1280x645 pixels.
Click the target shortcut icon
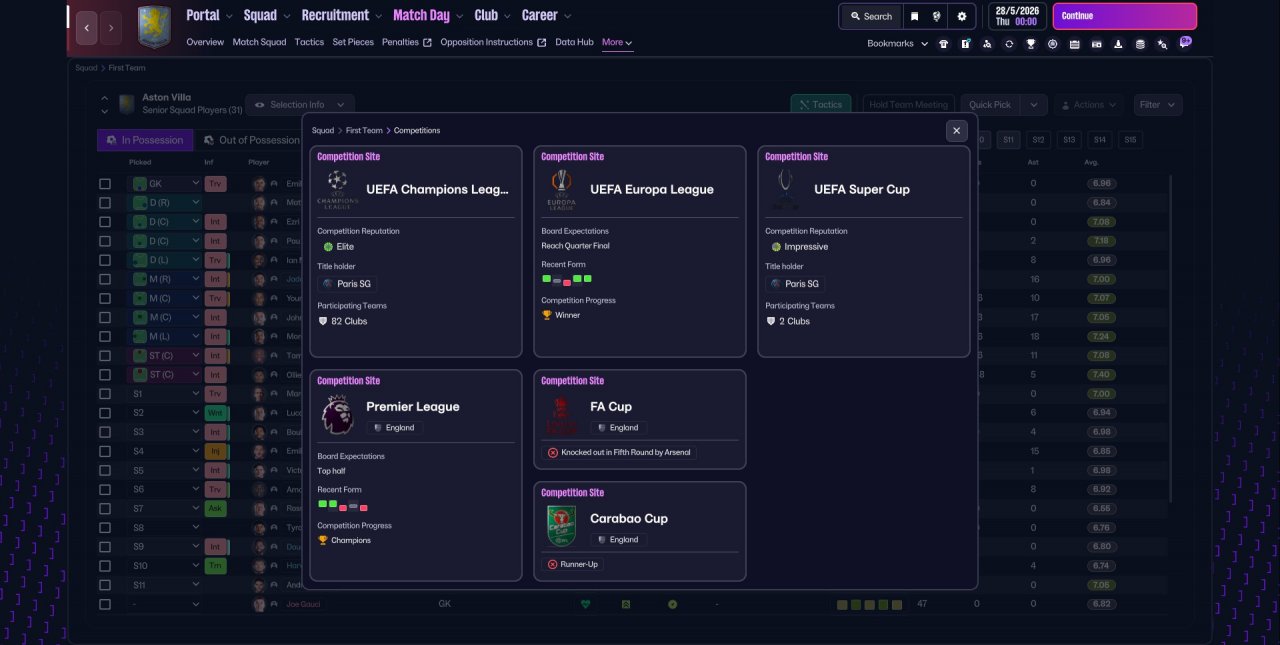(1052, 44)
